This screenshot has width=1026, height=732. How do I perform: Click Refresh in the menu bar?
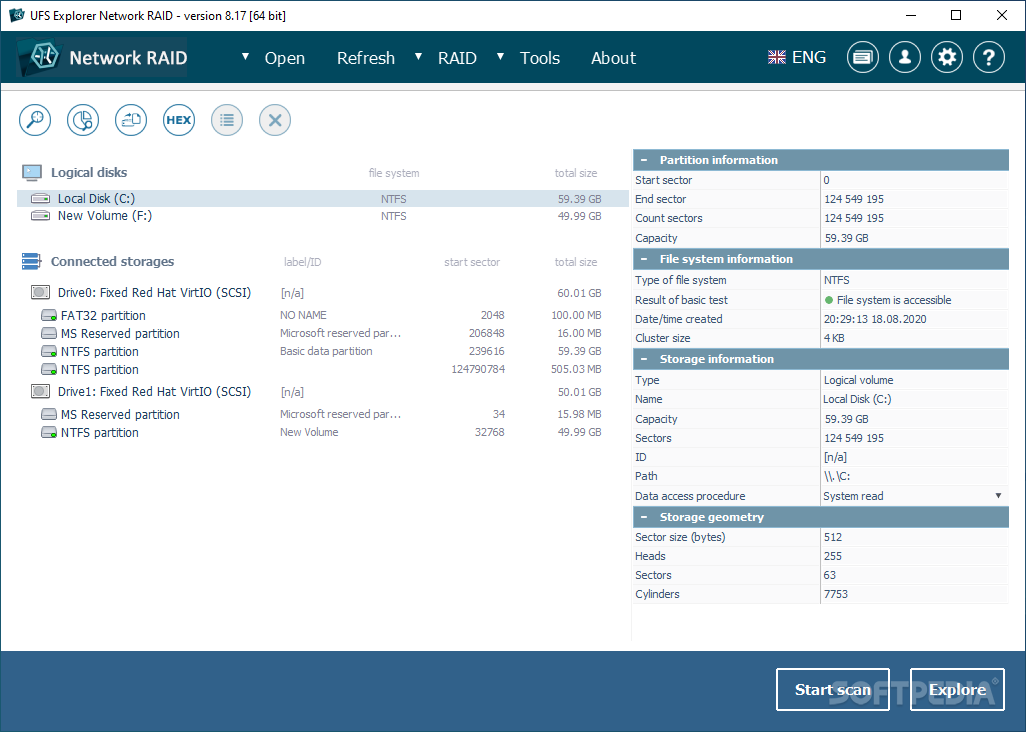click(366, 58)
